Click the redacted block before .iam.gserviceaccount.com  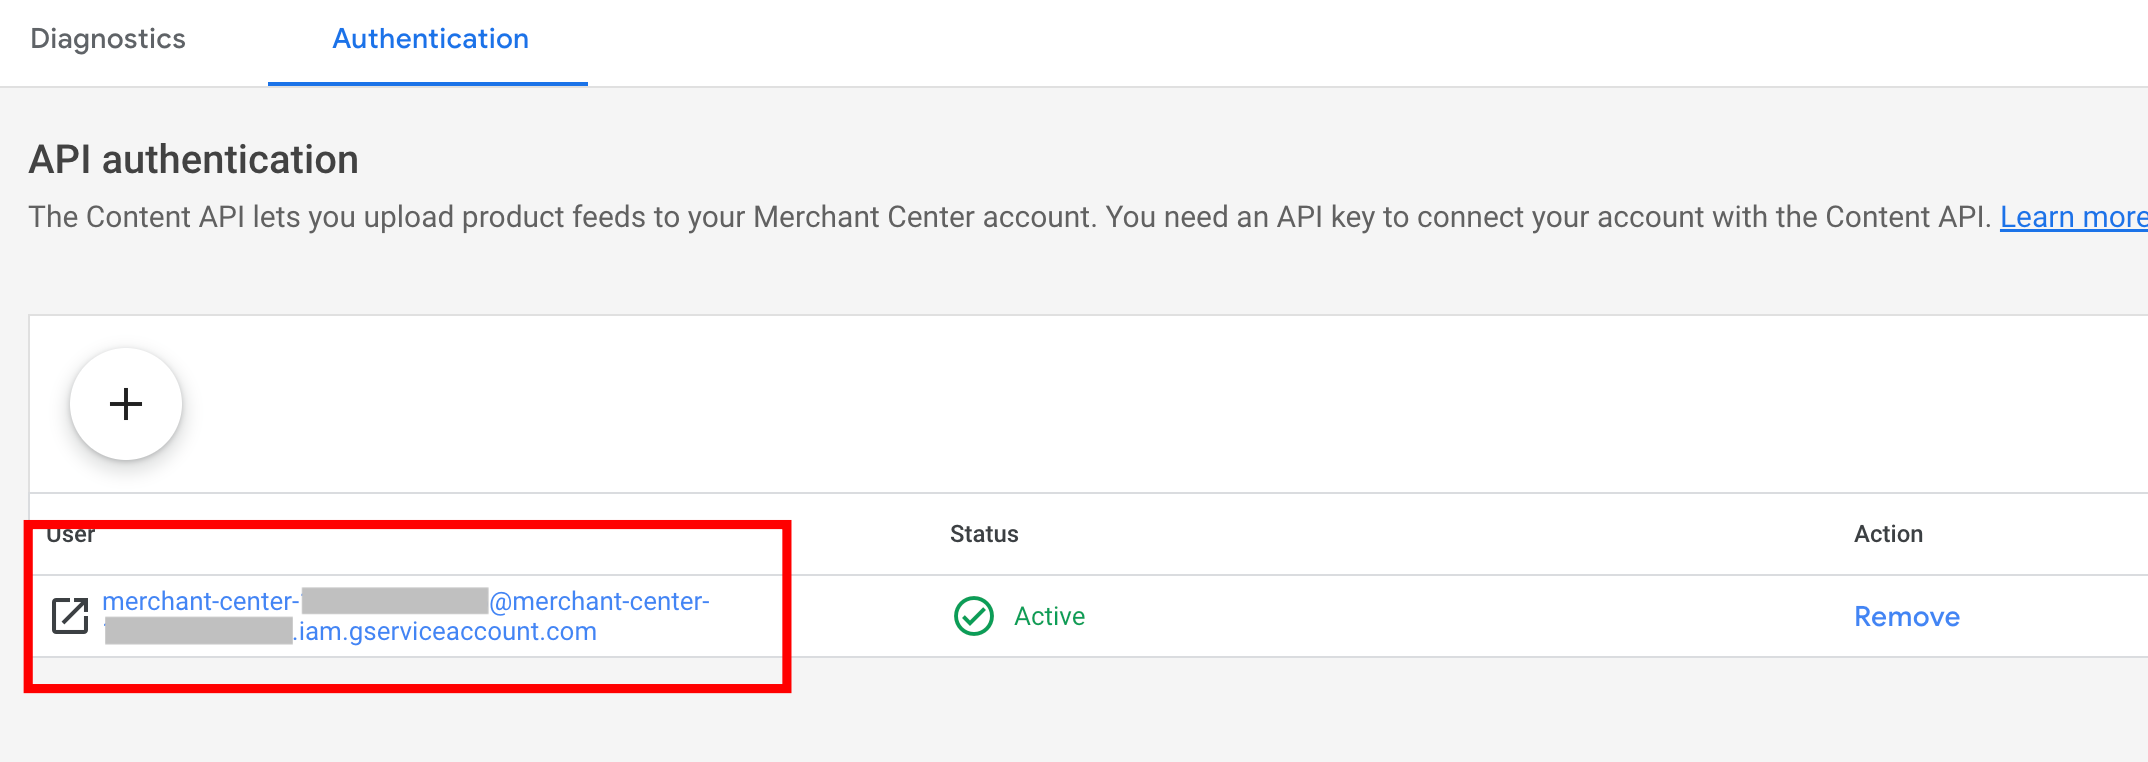click(198, 632)
